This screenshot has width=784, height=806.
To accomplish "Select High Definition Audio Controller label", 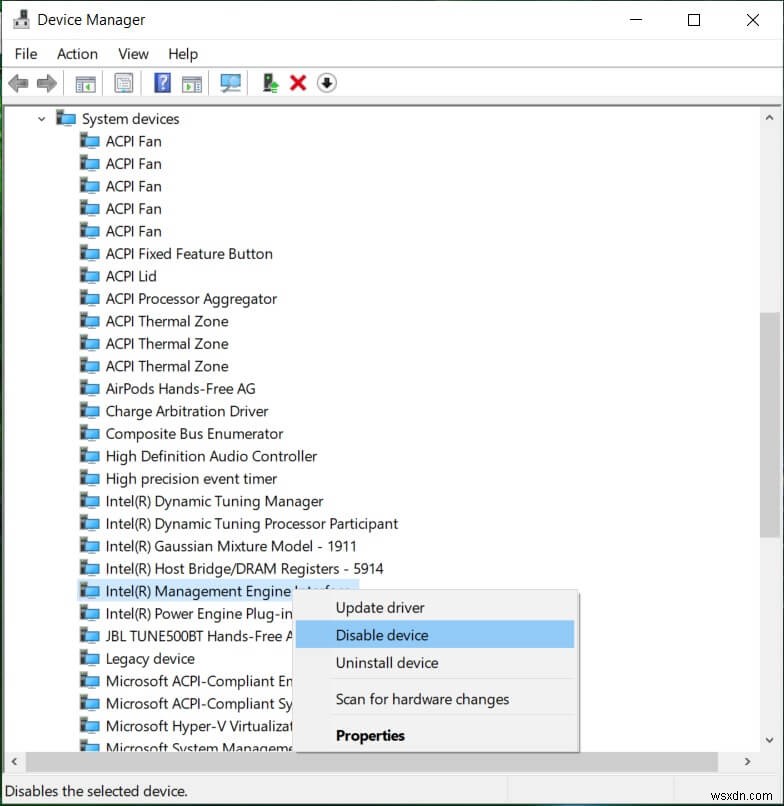I will [x=211, y=456].
